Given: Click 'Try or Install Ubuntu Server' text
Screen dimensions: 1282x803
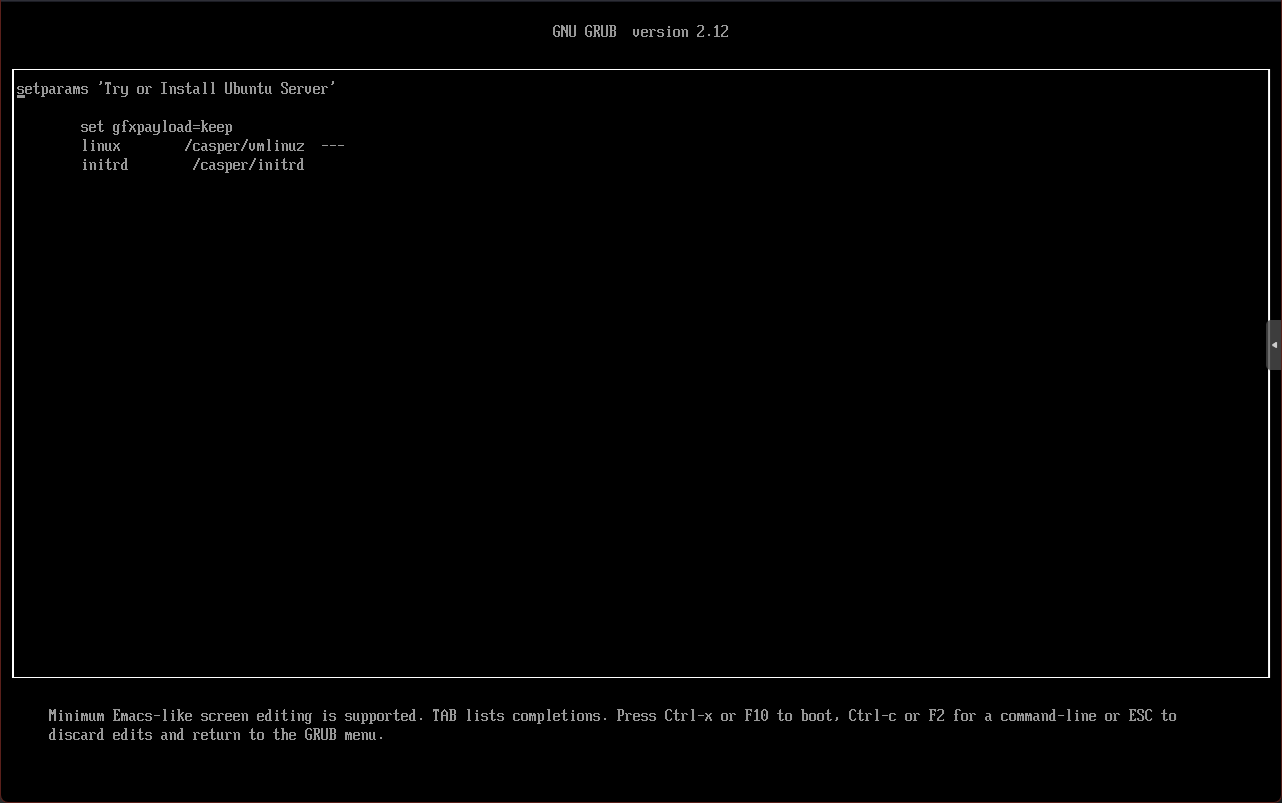Looking at the screenshot, I should point(216,89).
